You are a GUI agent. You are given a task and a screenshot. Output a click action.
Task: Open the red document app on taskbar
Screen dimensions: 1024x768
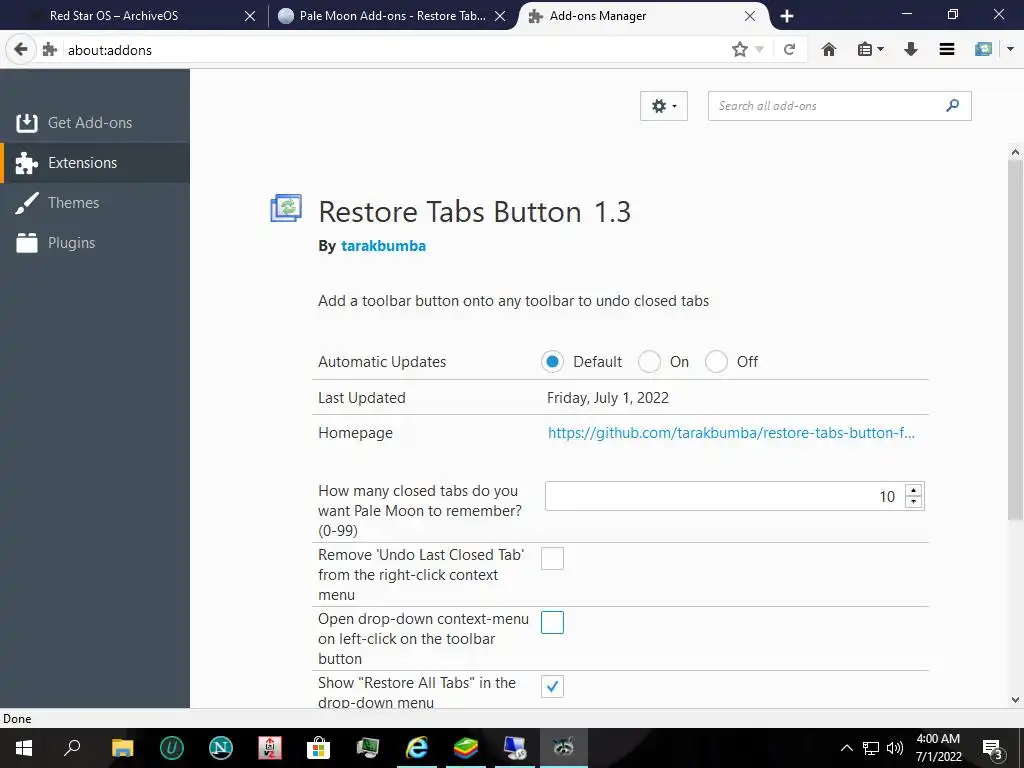click(270, 747)
